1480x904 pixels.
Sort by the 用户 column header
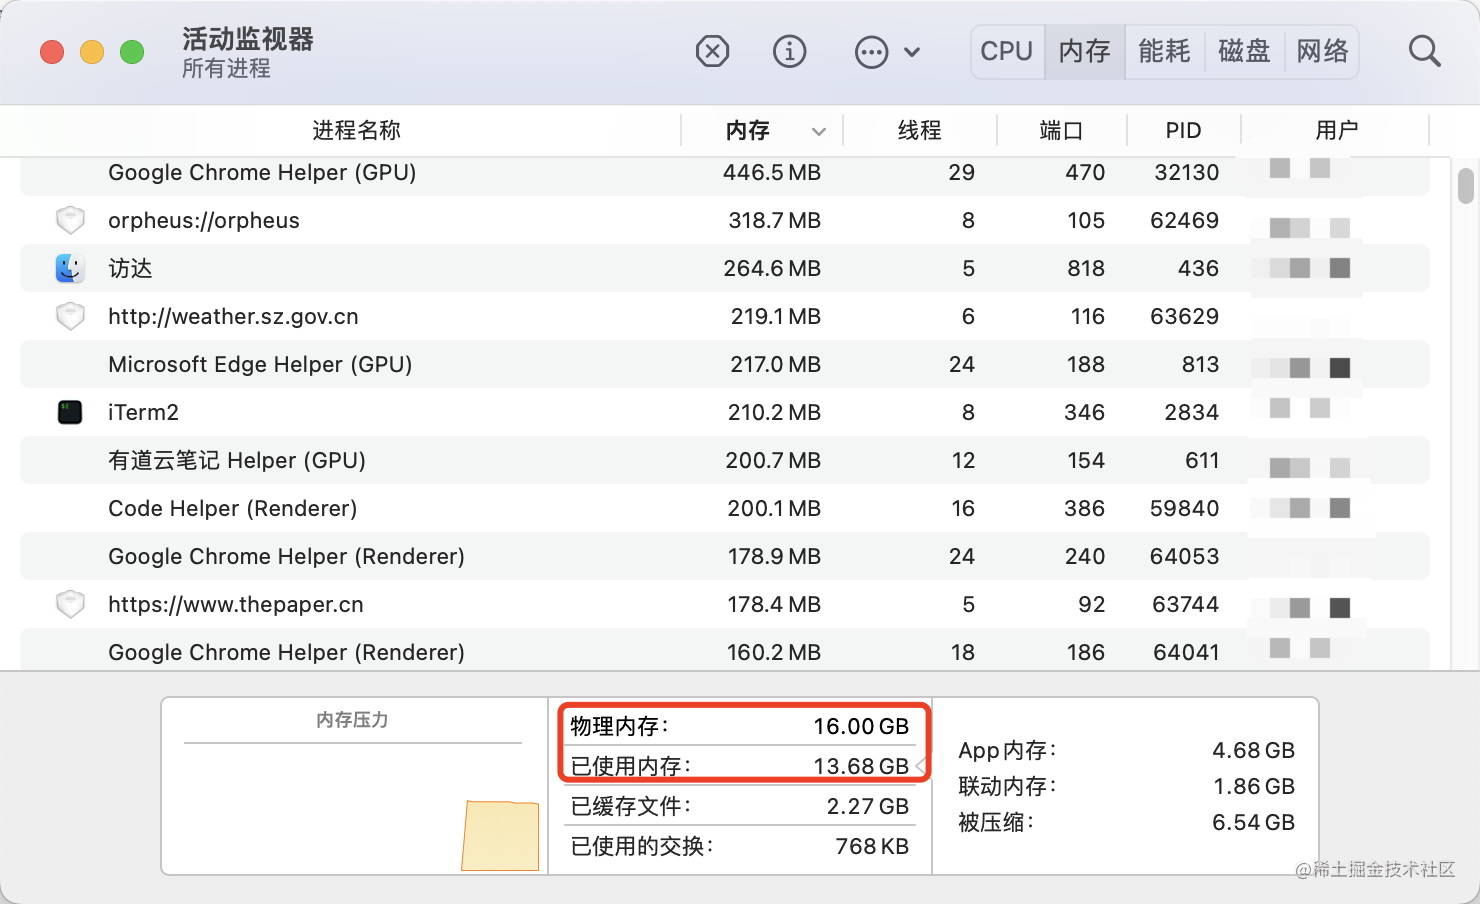(1337, 130)
